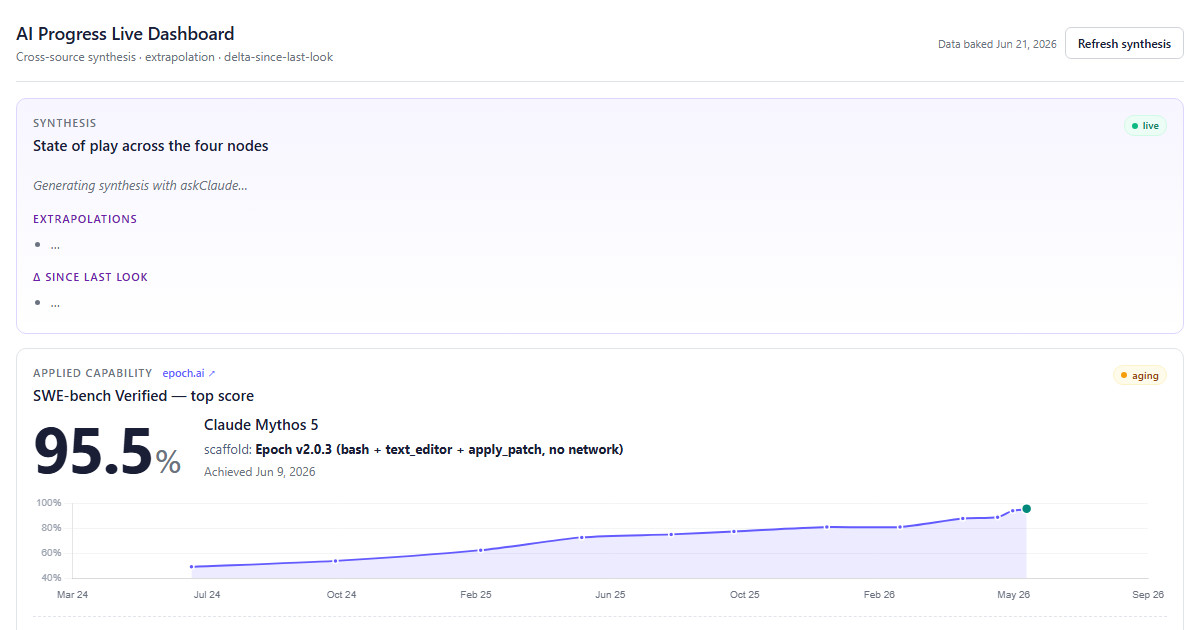
Task: Click the May 26 x-axis label
Action: pos(1014,595)
